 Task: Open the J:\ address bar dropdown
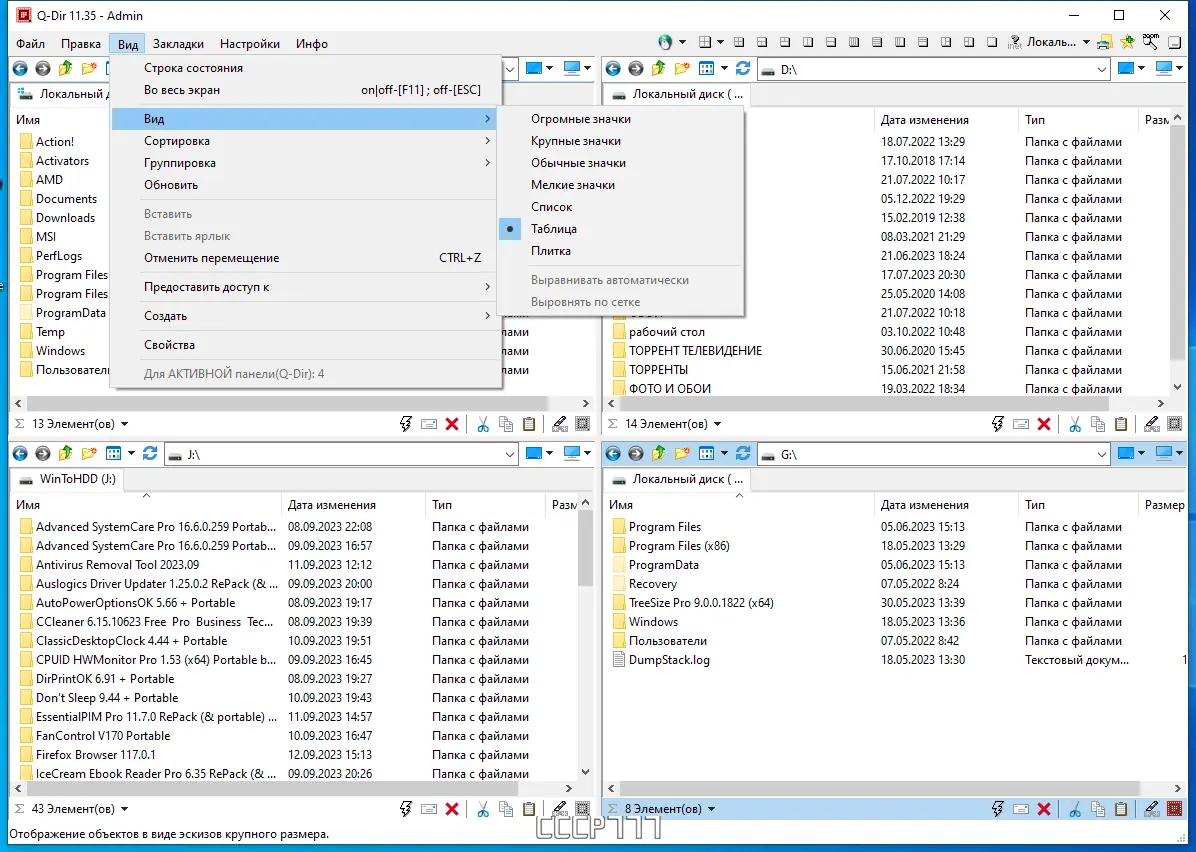[510, 455]
